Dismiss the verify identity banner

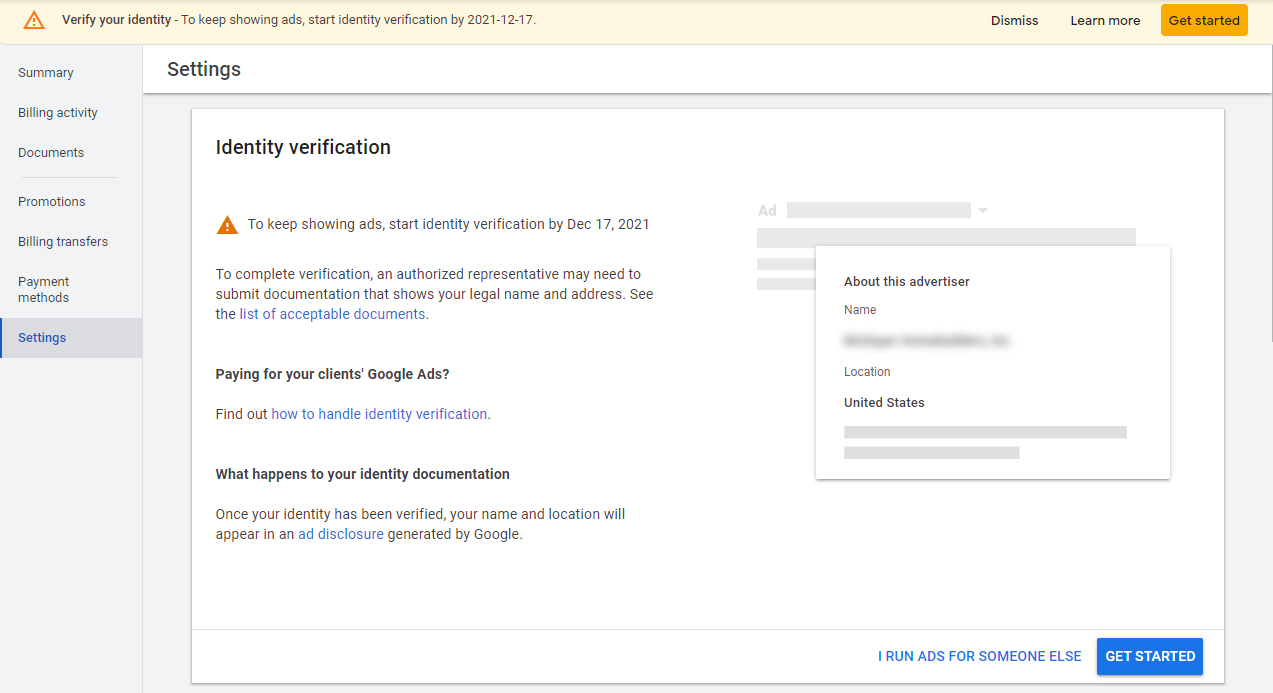(1014, 20)
